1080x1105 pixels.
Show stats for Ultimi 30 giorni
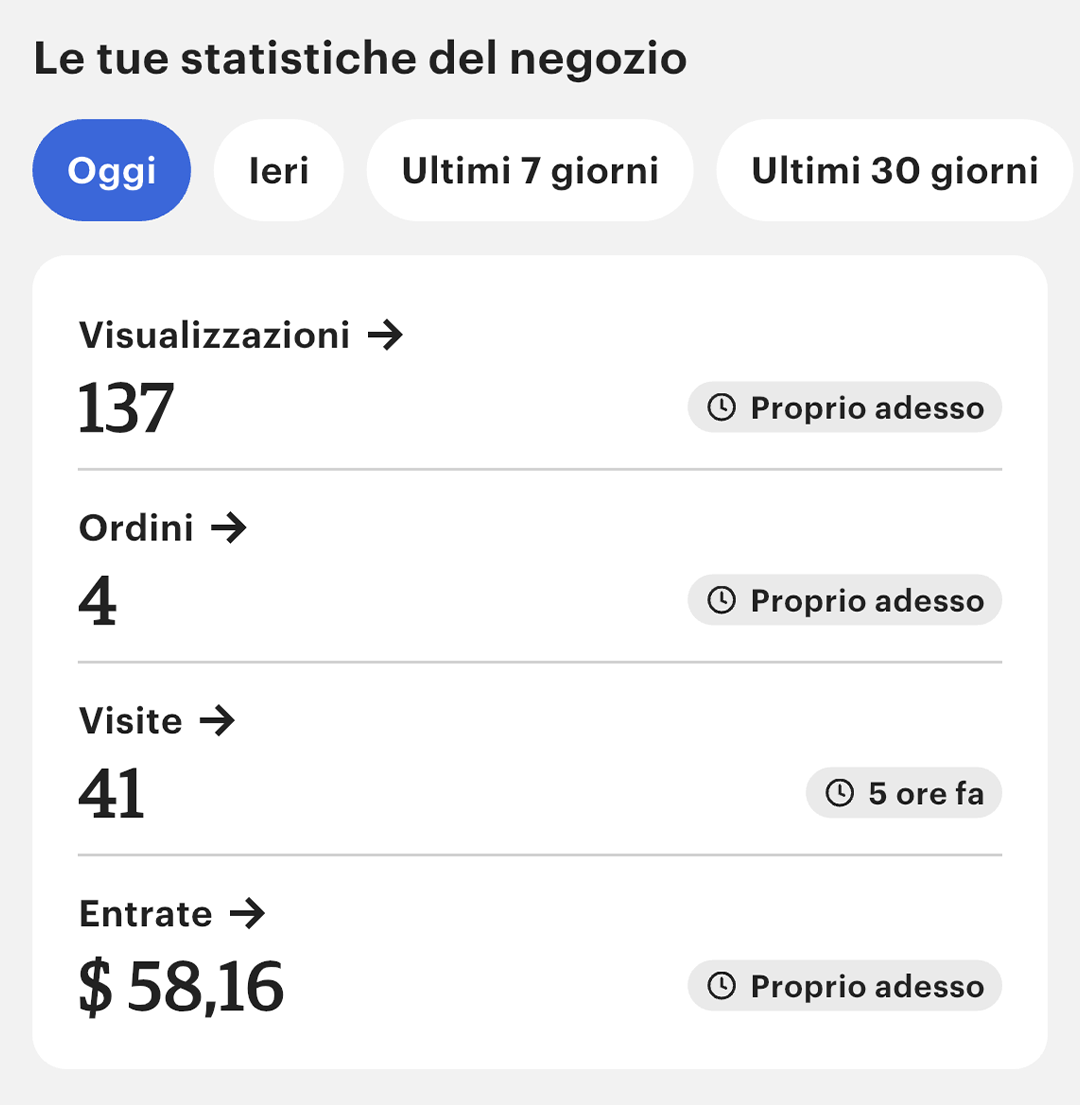point(894,170)
